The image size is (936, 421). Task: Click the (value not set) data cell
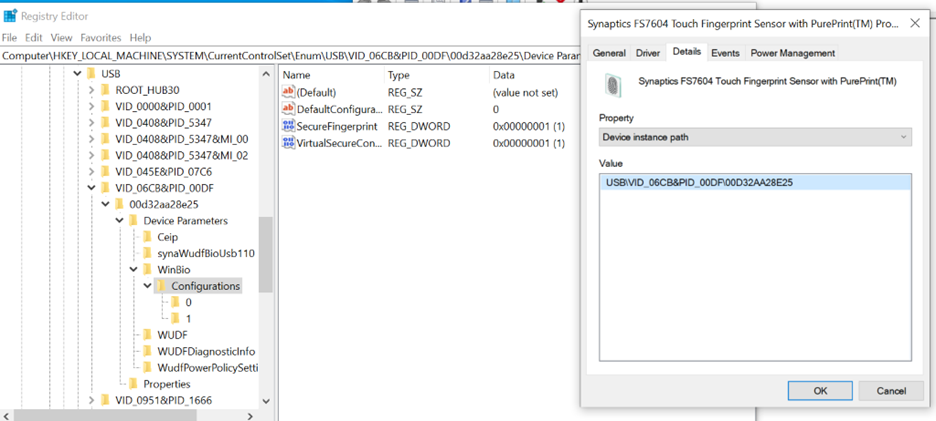[x=525, y=93]
